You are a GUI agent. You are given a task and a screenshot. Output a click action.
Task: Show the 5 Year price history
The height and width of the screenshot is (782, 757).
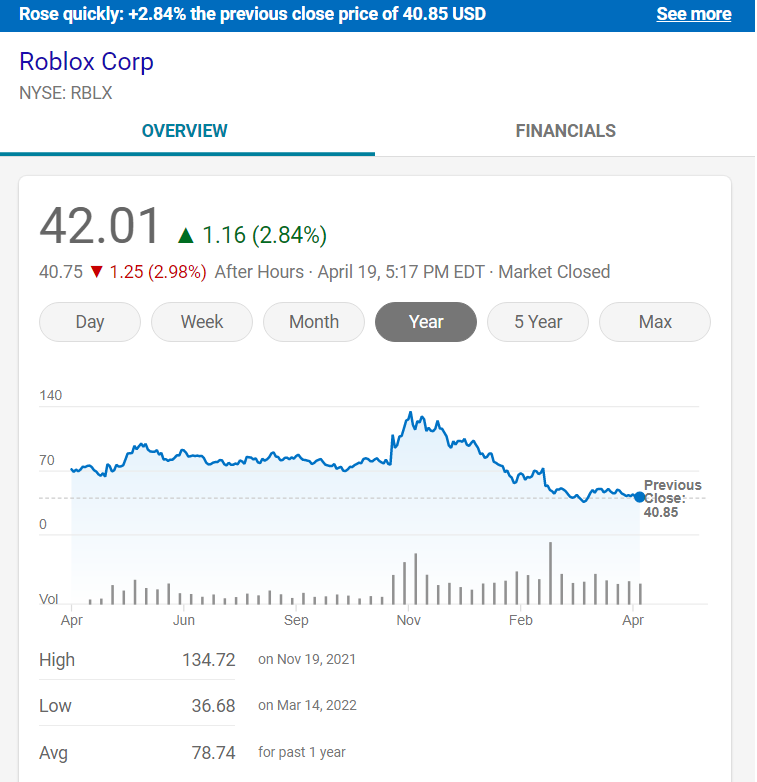pos(538,322)
